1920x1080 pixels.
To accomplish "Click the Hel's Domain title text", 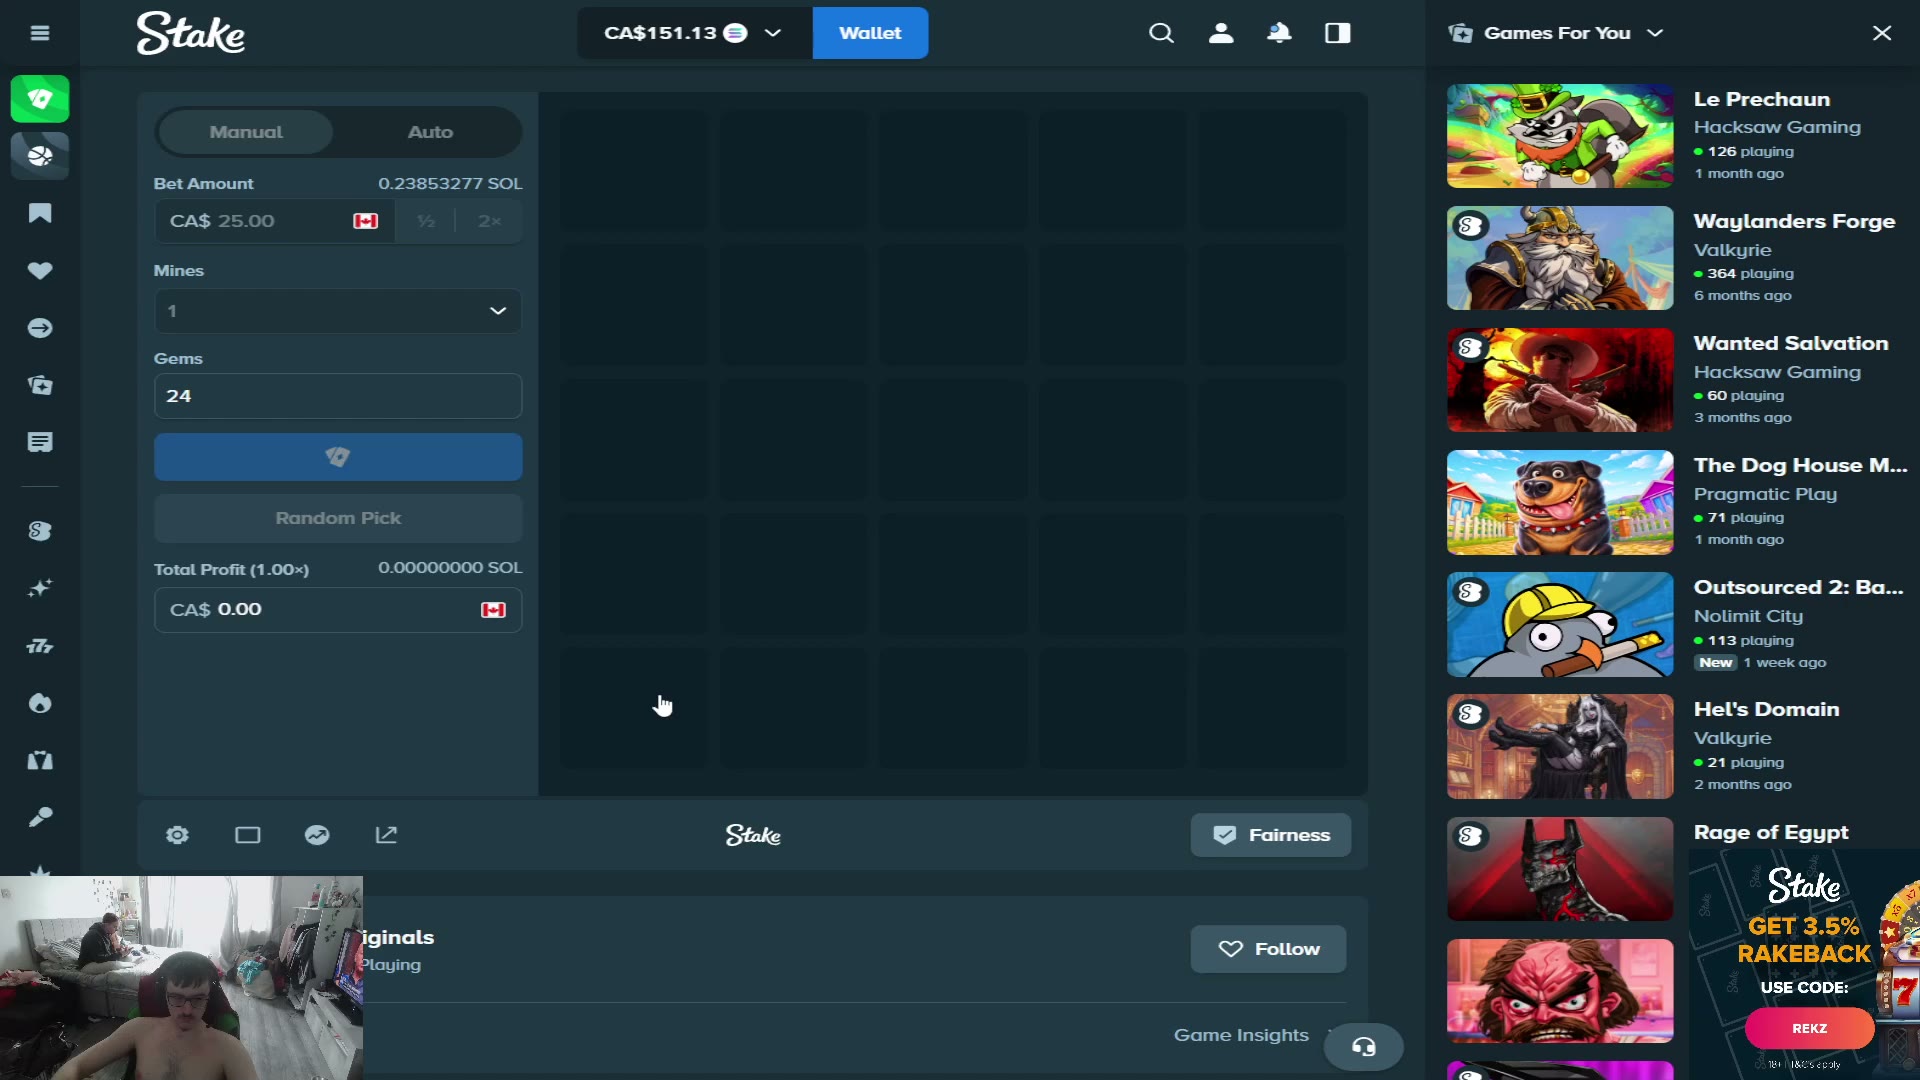I will click(1767, 709).
